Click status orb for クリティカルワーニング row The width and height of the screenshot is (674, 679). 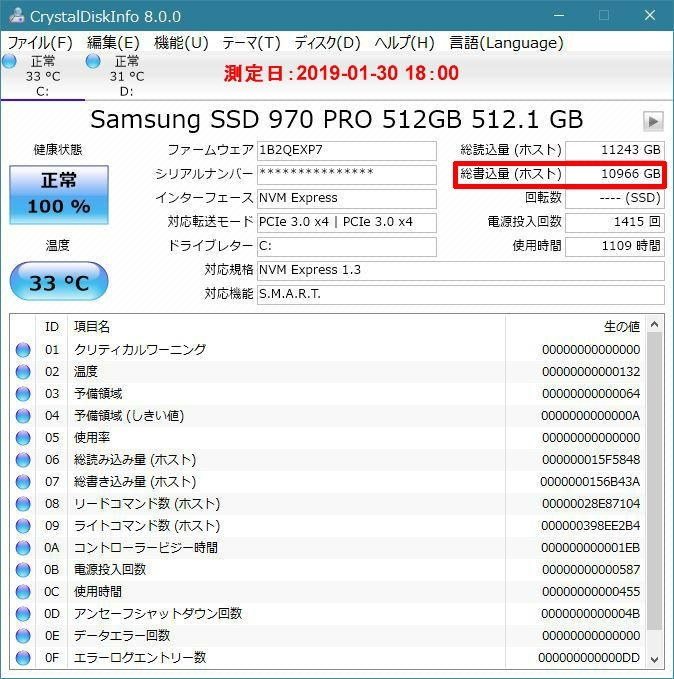23,349
